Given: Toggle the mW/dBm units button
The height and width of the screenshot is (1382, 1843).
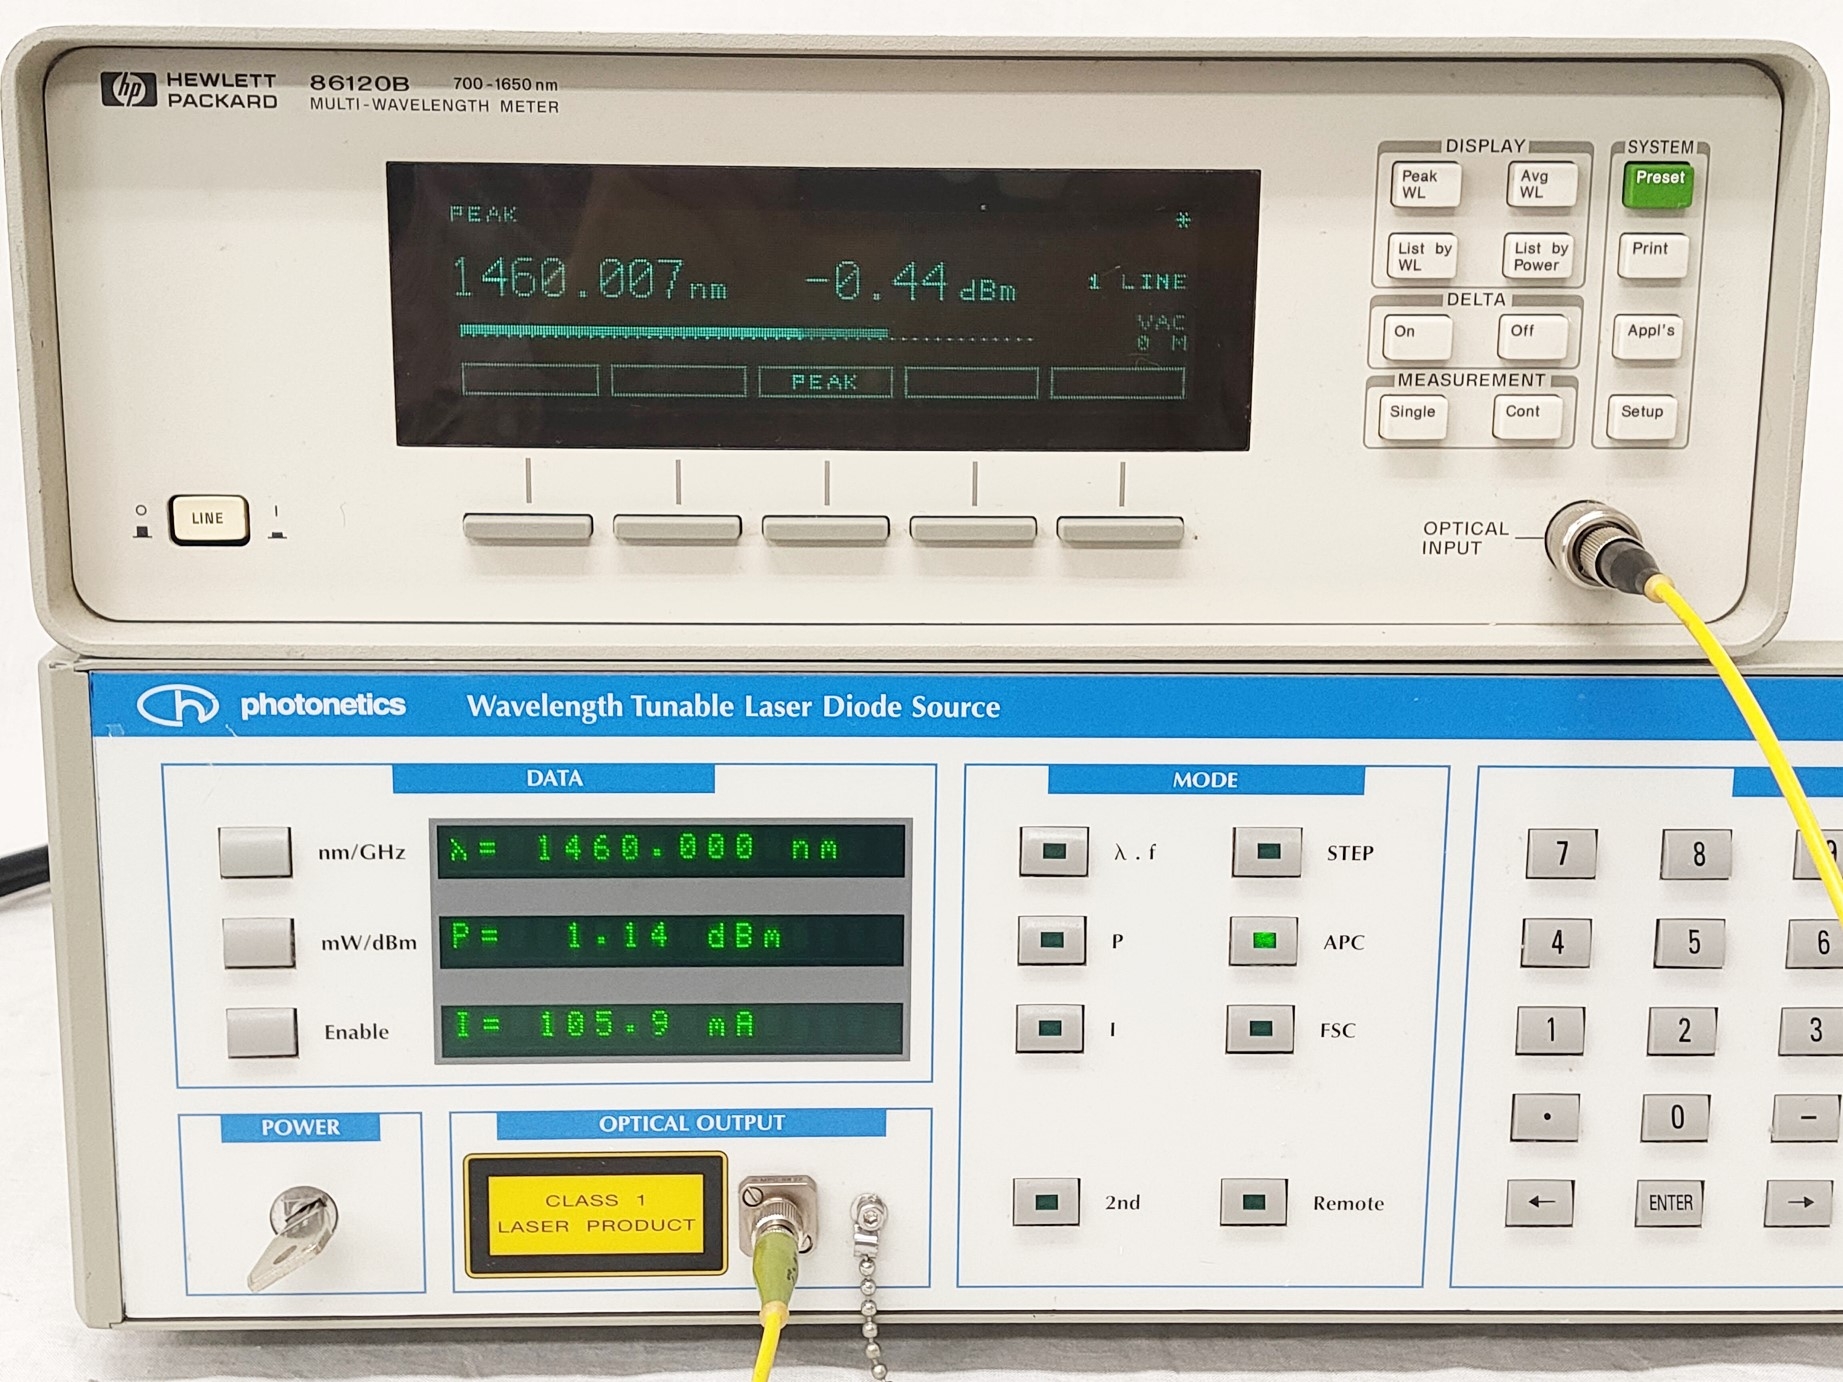Looking at the screenshot, I should pyautogui.click(x=258, y=942).
